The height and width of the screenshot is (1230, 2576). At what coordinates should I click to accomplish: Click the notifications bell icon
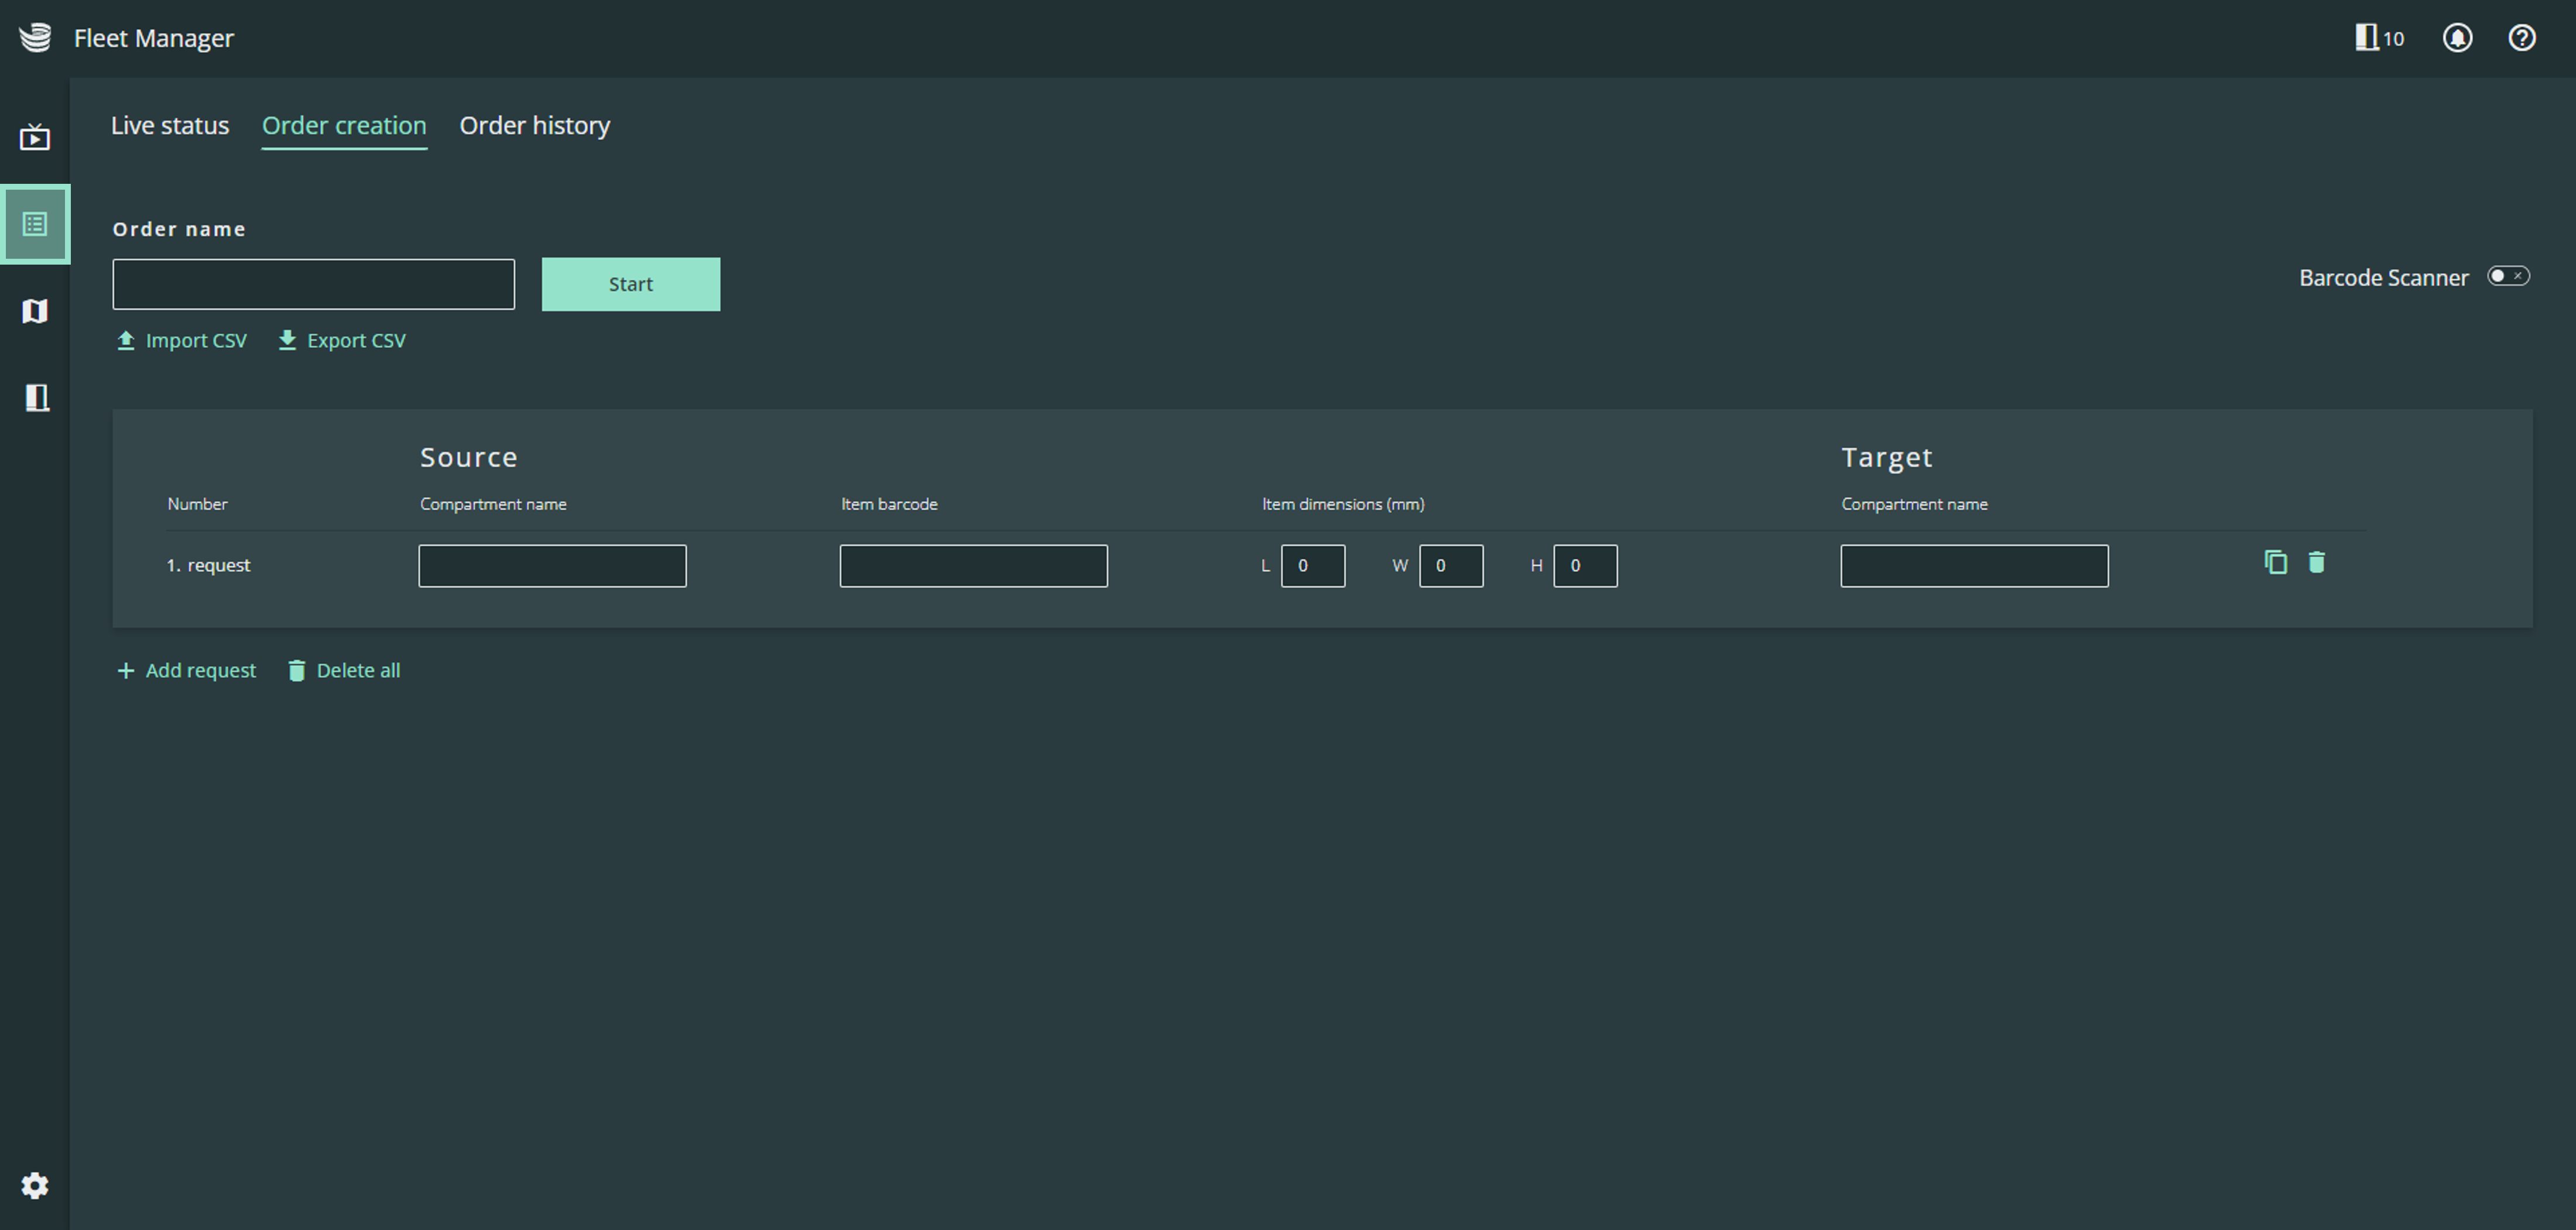point(2457,38)
